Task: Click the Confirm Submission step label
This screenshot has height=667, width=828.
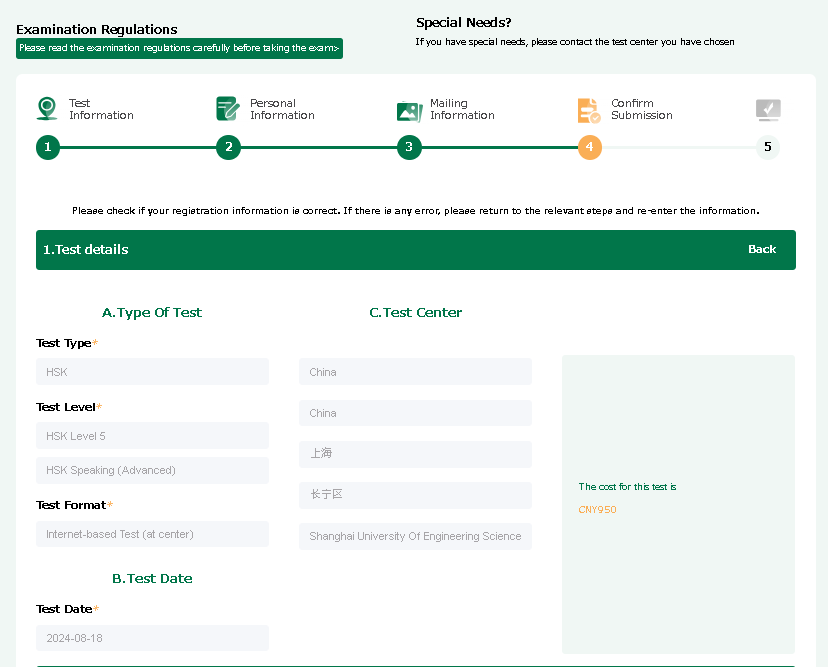Action: pyautogui.click(x=642, y=109)
